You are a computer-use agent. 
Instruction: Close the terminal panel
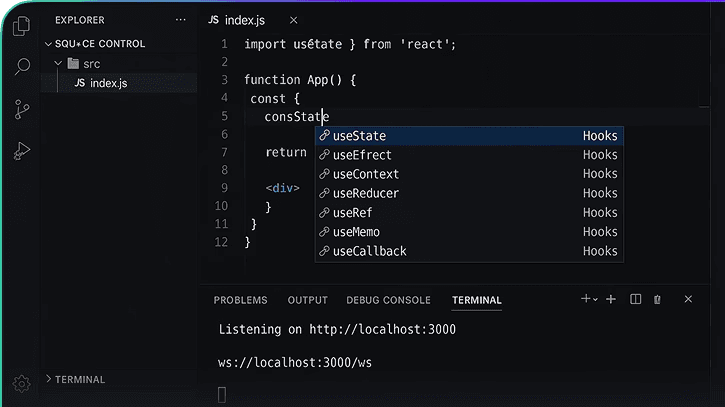tap(688, 299)
